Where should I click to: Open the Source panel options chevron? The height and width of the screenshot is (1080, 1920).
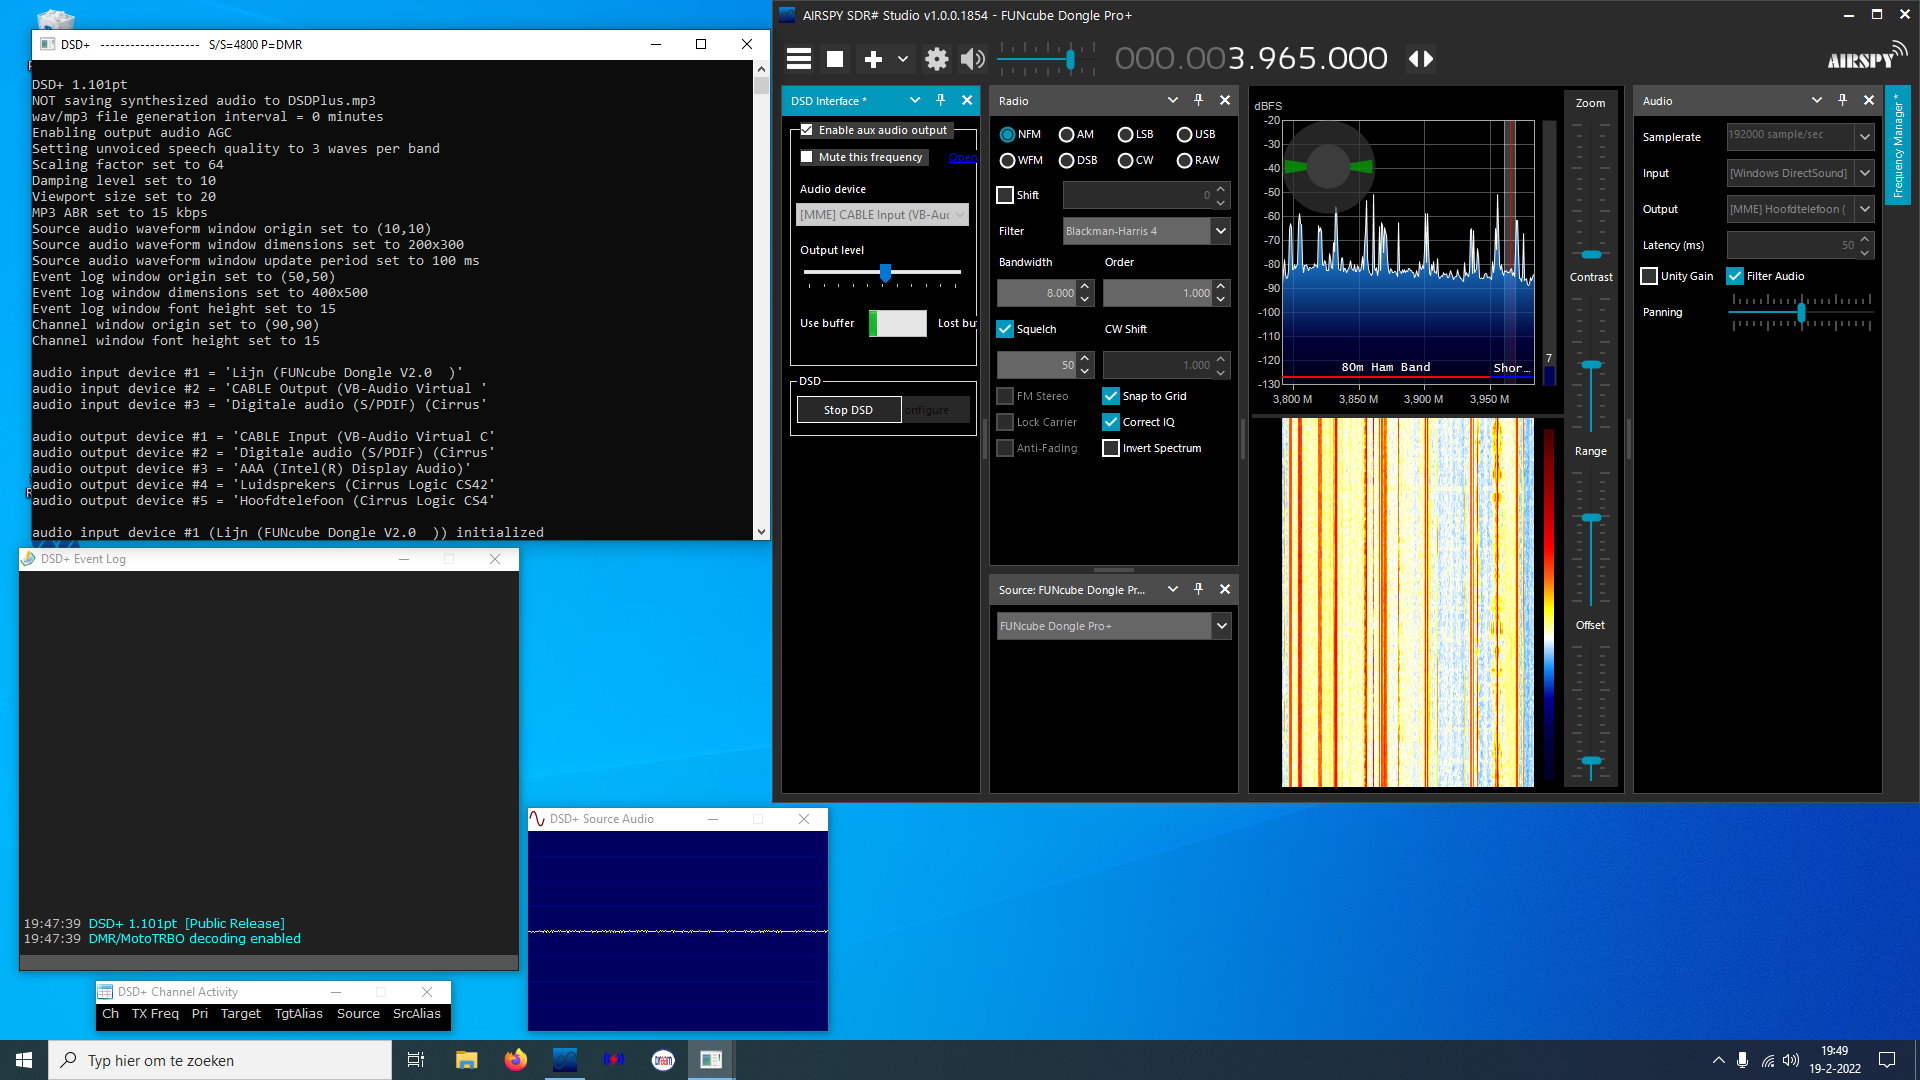coord(1172,589)
